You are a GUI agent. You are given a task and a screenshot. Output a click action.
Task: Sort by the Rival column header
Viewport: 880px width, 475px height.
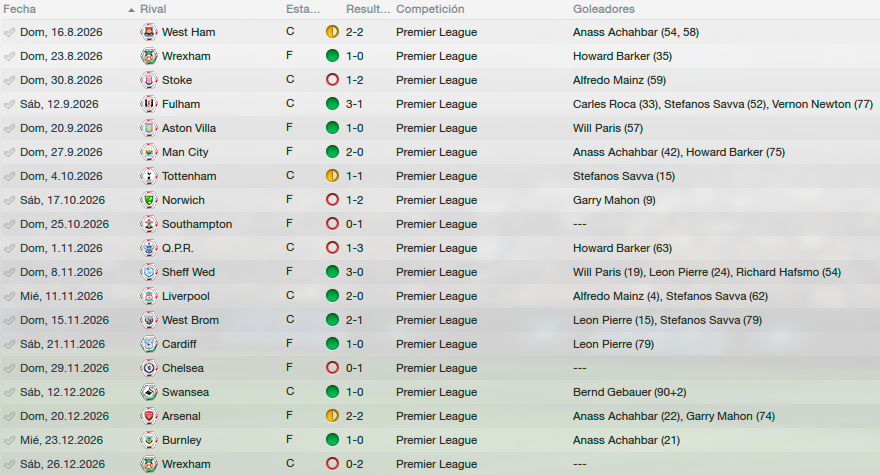click(x=153, y=9)
